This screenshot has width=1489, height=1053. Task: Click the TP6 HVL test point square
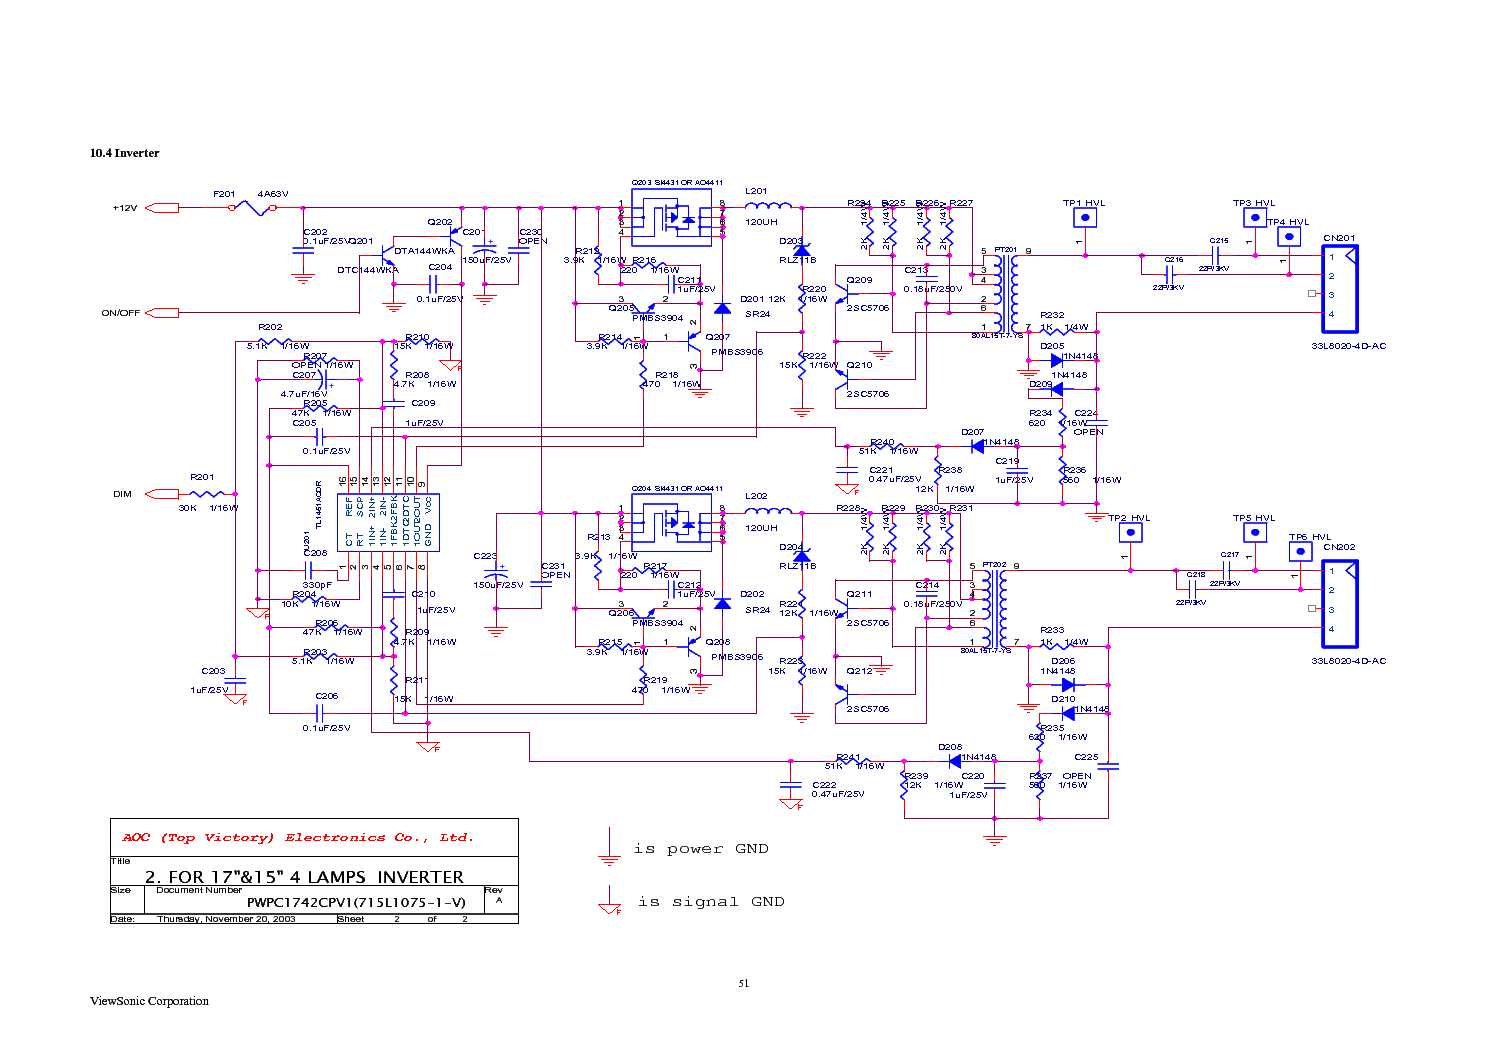[1301, 552]
